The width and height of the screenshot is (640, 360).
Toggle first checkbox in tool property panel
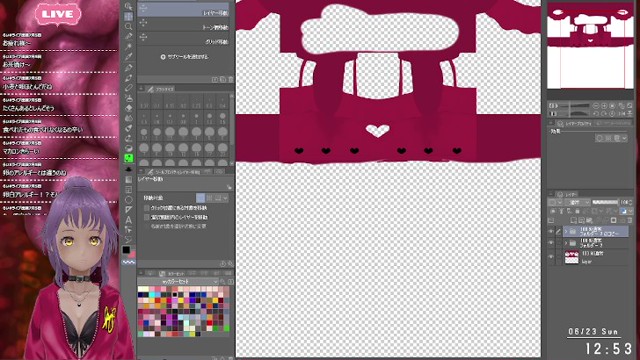tap(147, 208)
